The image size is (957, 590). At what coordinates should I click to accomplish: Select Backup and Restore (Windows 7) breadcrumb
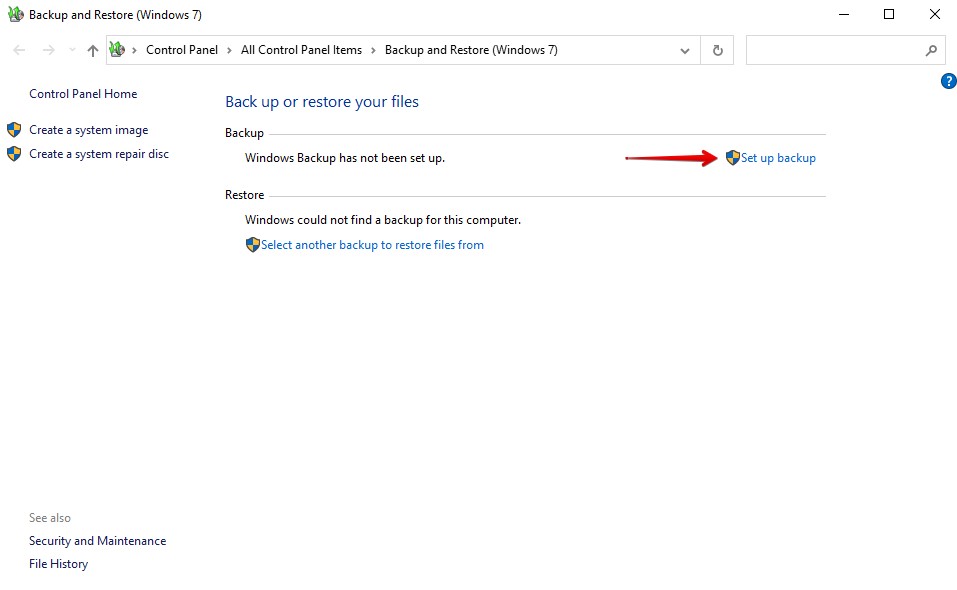pyautogui.click(x=471, y=50)
